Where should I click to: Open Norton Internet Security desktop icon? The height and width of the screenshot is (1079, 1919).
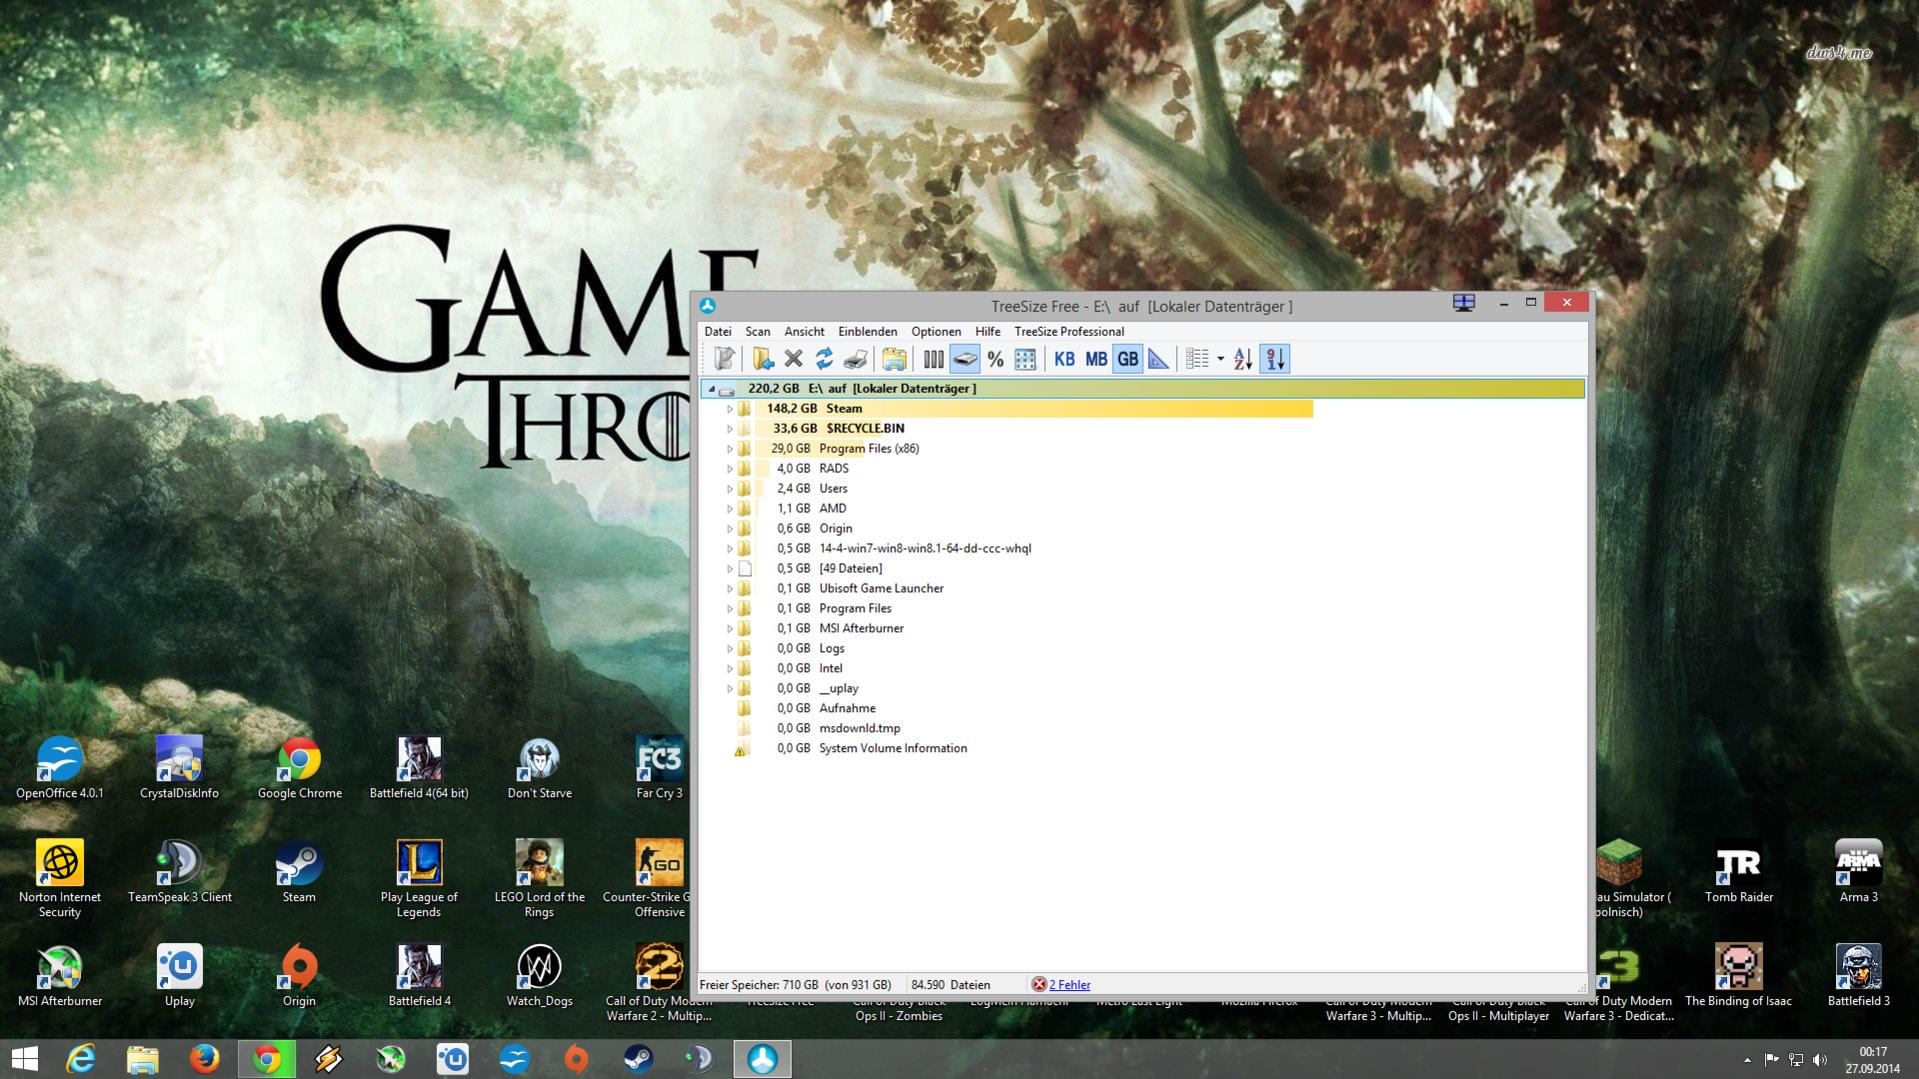pyautogui.click(x=59, y=880)
